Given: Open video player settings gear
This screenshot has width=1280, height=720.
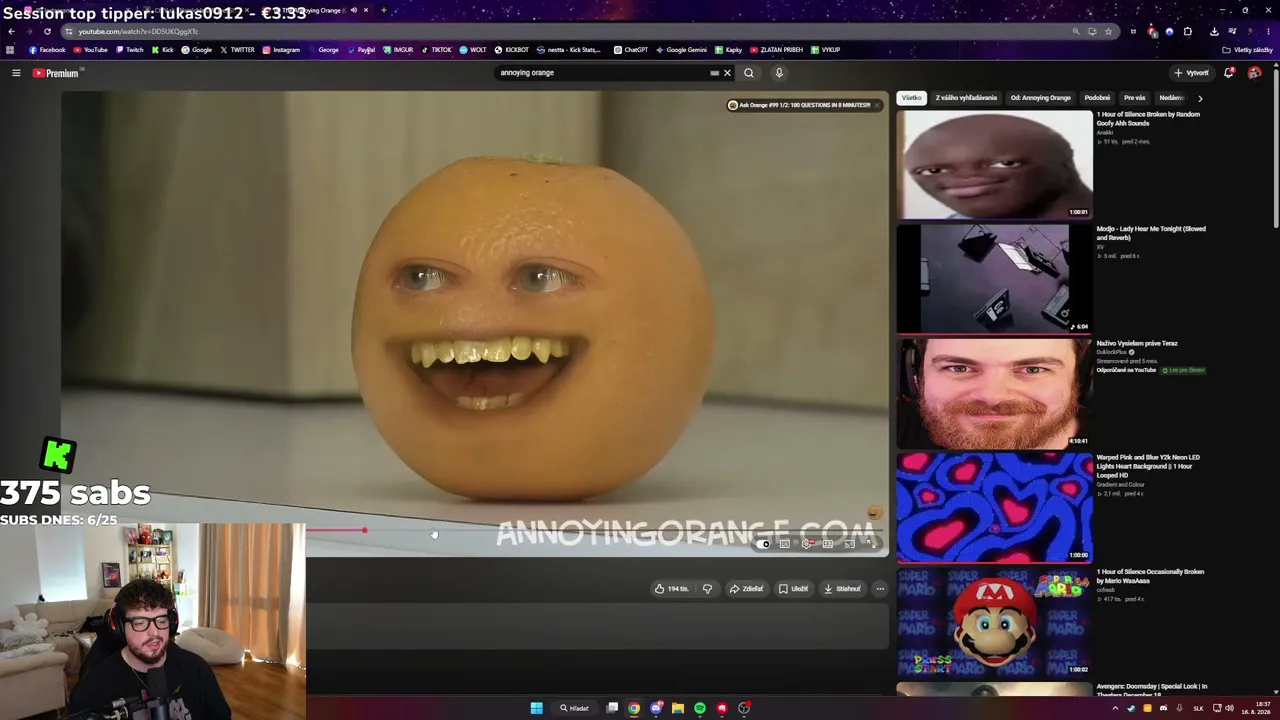Looking at the screenshot, I should (x=807, y=544).
